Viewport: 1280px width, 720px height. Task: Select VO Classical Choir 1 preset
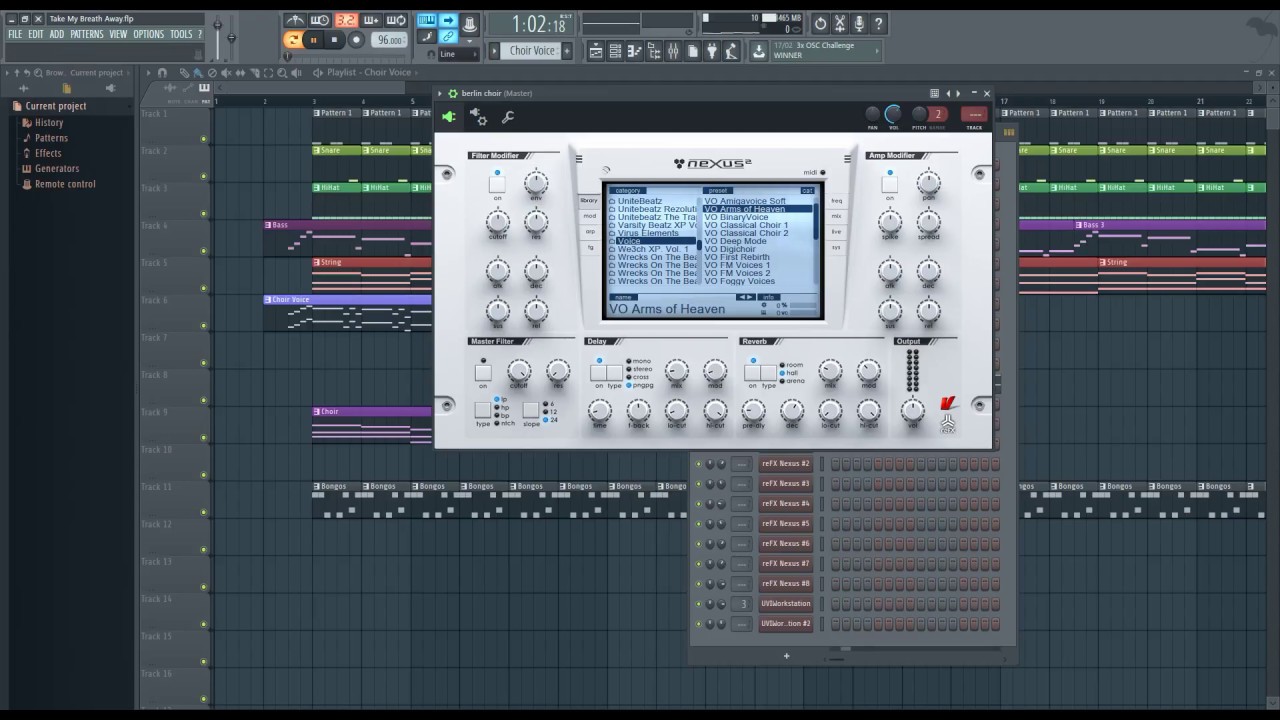(x=747, y=225)
